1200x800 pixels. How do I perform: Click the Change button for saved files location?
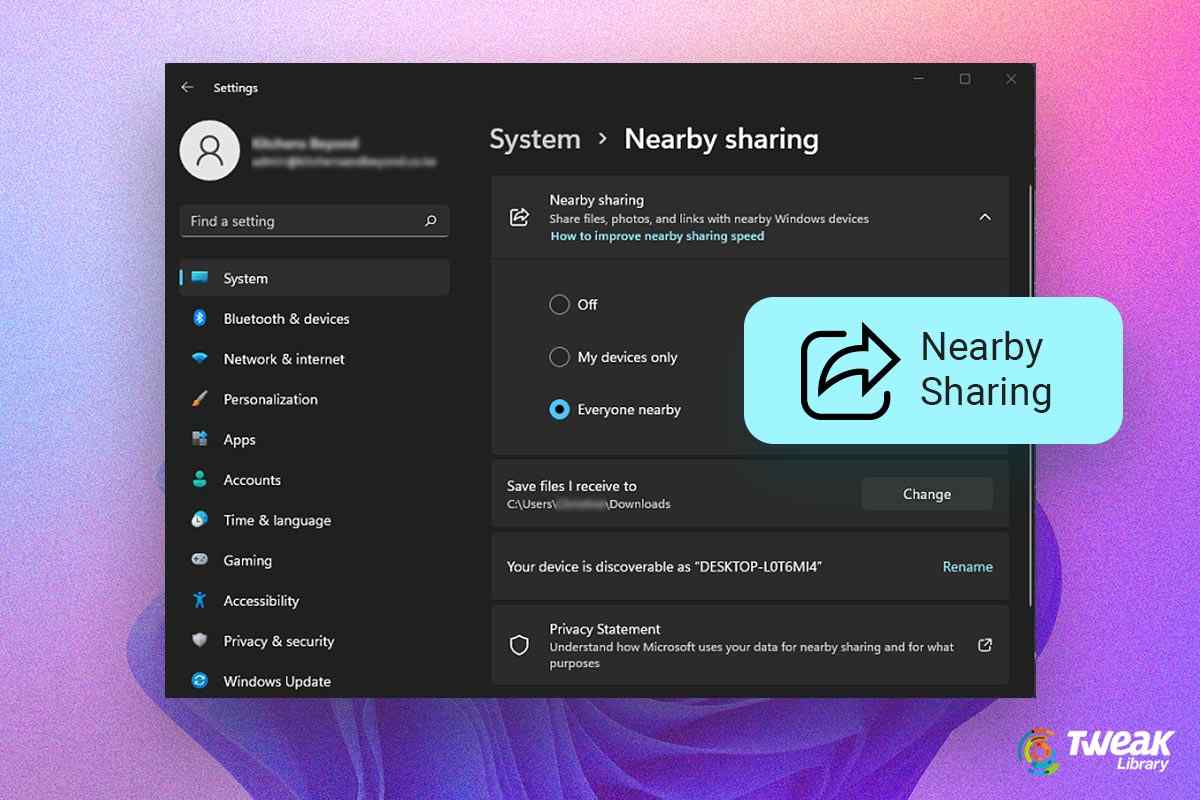point(926,493)
